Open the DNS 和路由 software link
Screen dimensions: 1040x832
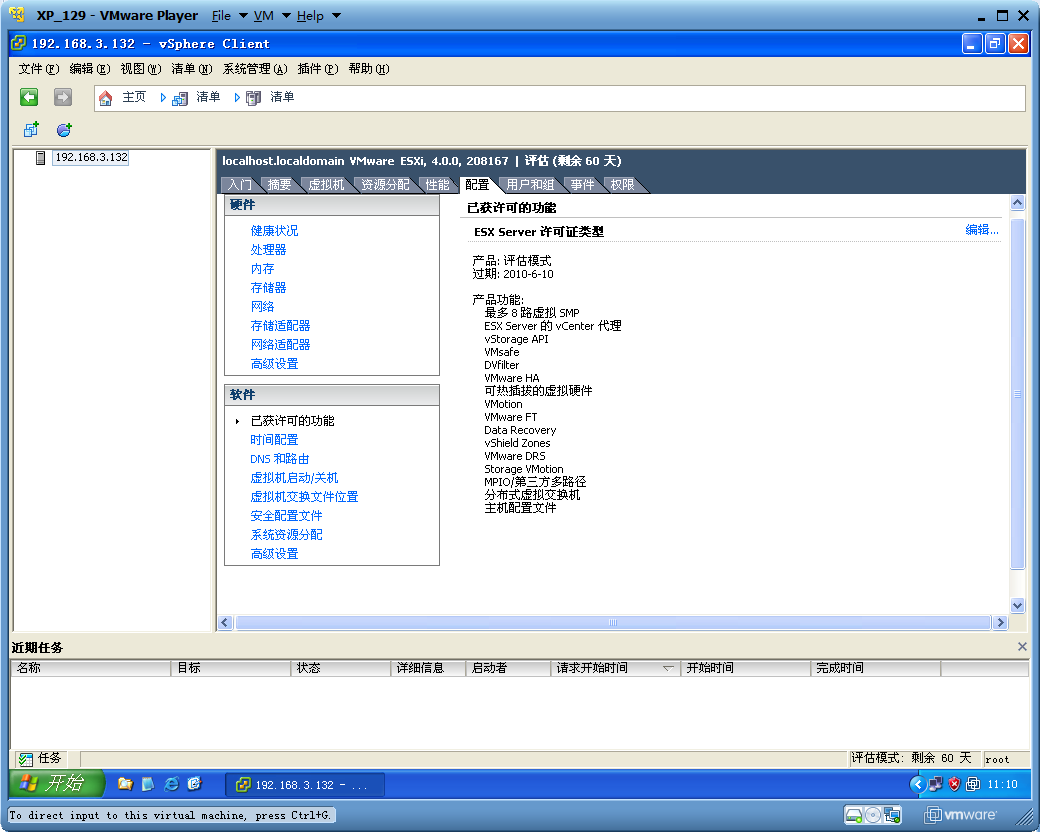(279, 458)
